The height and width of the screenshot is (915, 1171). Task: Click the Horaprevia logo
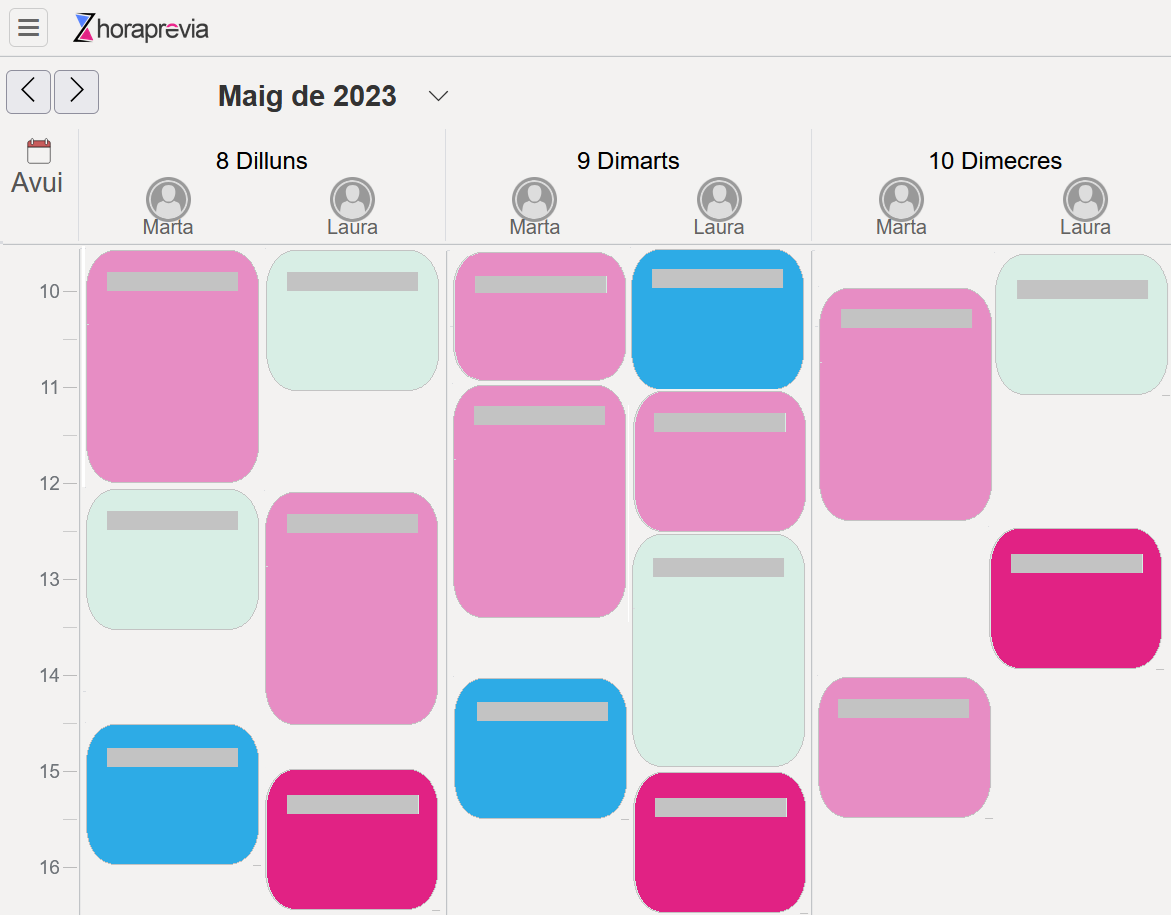pos(141,28)
